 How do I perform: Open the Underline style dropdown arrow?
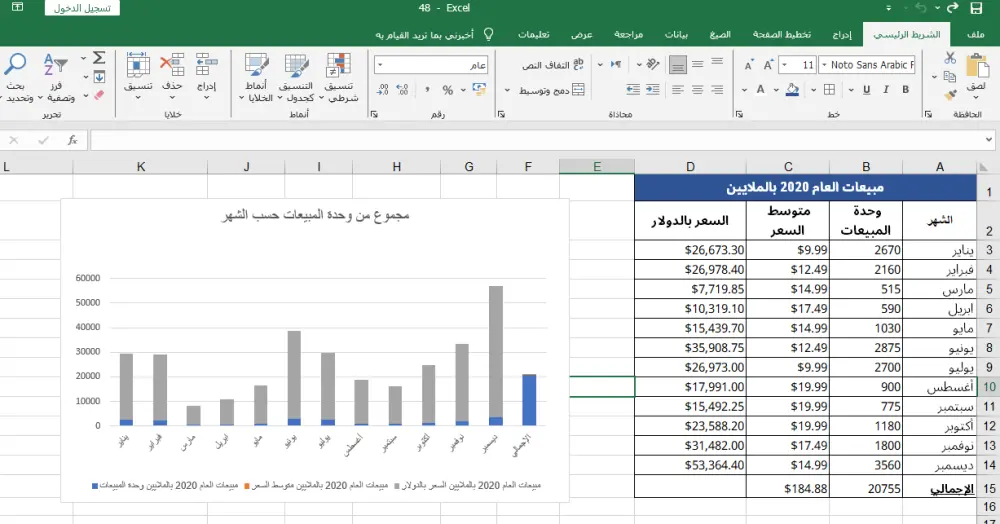[851, 91]
